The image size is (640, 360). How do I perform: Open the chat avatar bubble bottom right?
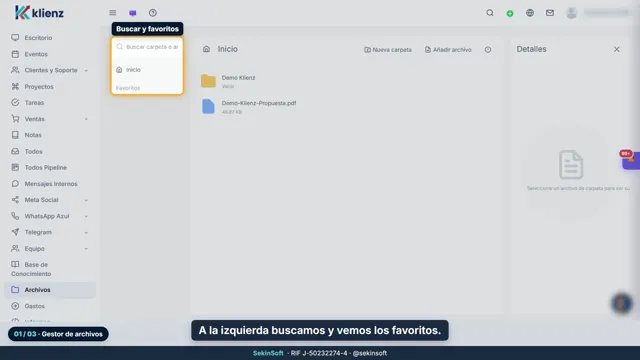(622, 303)
